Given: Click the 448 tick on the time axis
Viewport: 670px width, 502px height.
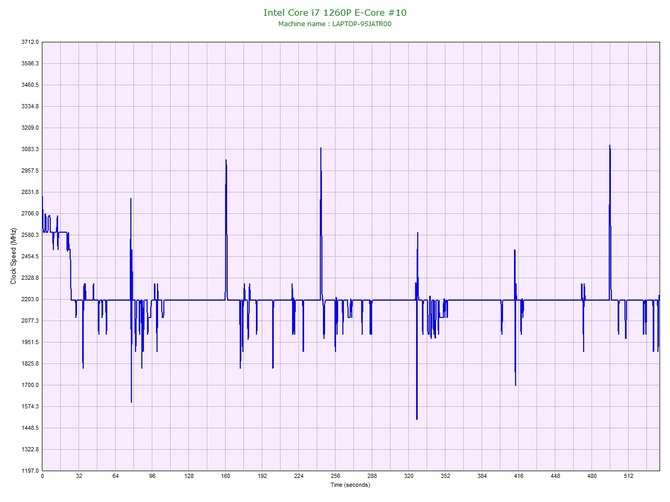Looking at the screenshot, I should pos(555,476).
